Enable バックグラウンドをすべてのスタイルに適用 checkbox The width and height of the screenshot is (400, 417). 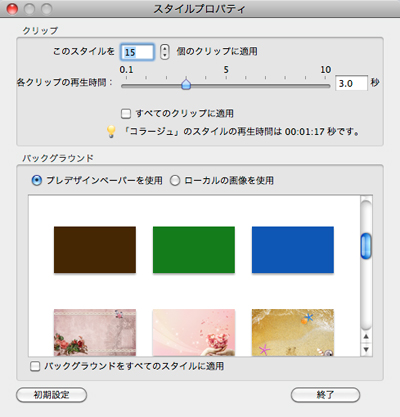click(35, 366)
